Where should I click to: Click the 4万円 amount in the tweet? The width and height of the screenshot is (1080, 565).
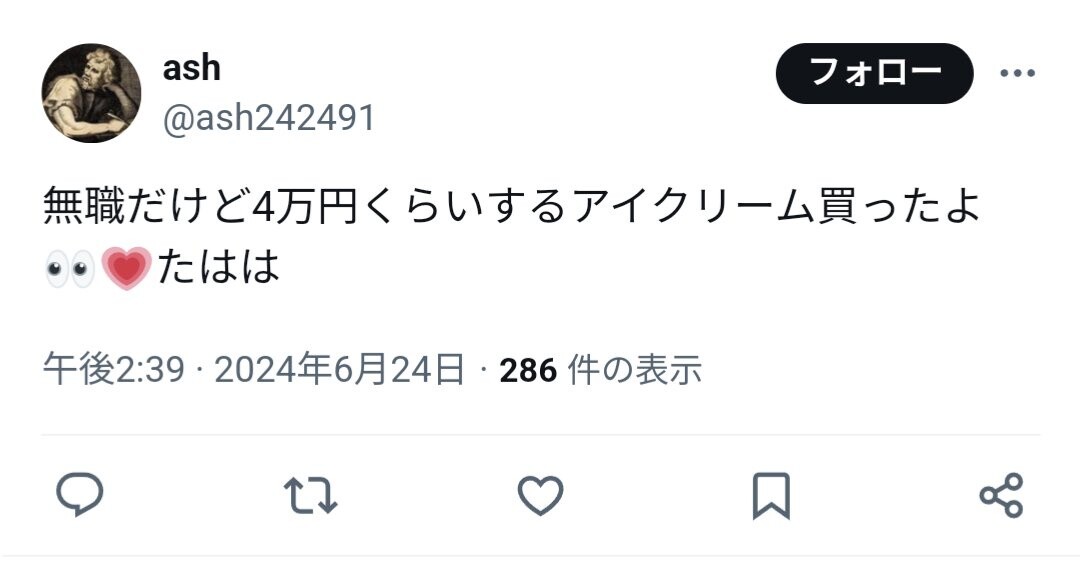click(303, 206)
